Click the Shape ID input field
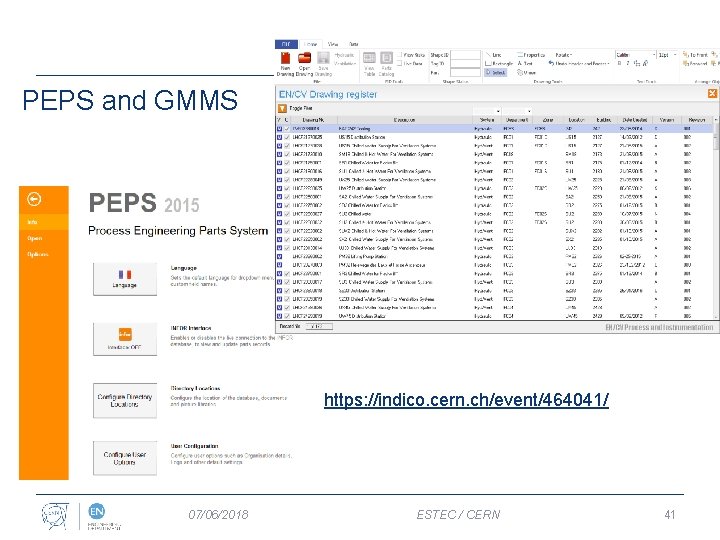 [465, 55]
